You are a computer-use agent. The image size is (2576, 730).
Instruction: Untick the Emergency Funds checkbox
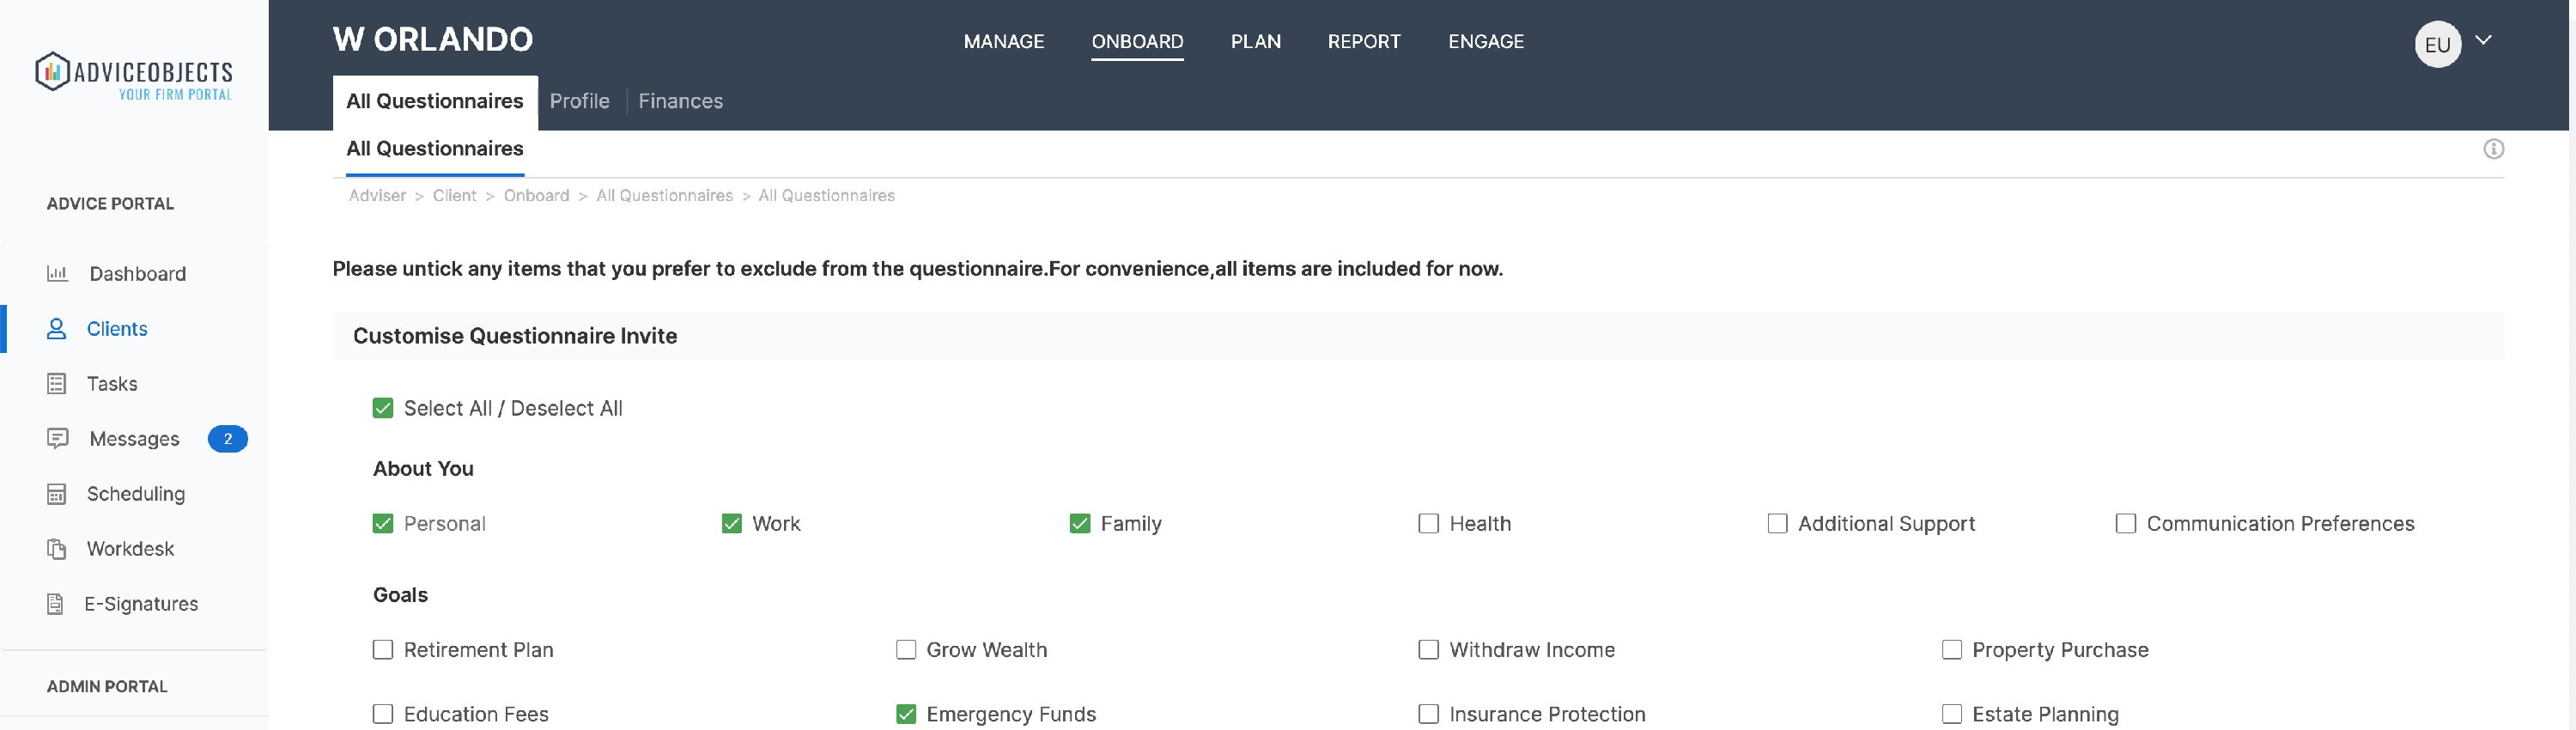coord(906,713)
